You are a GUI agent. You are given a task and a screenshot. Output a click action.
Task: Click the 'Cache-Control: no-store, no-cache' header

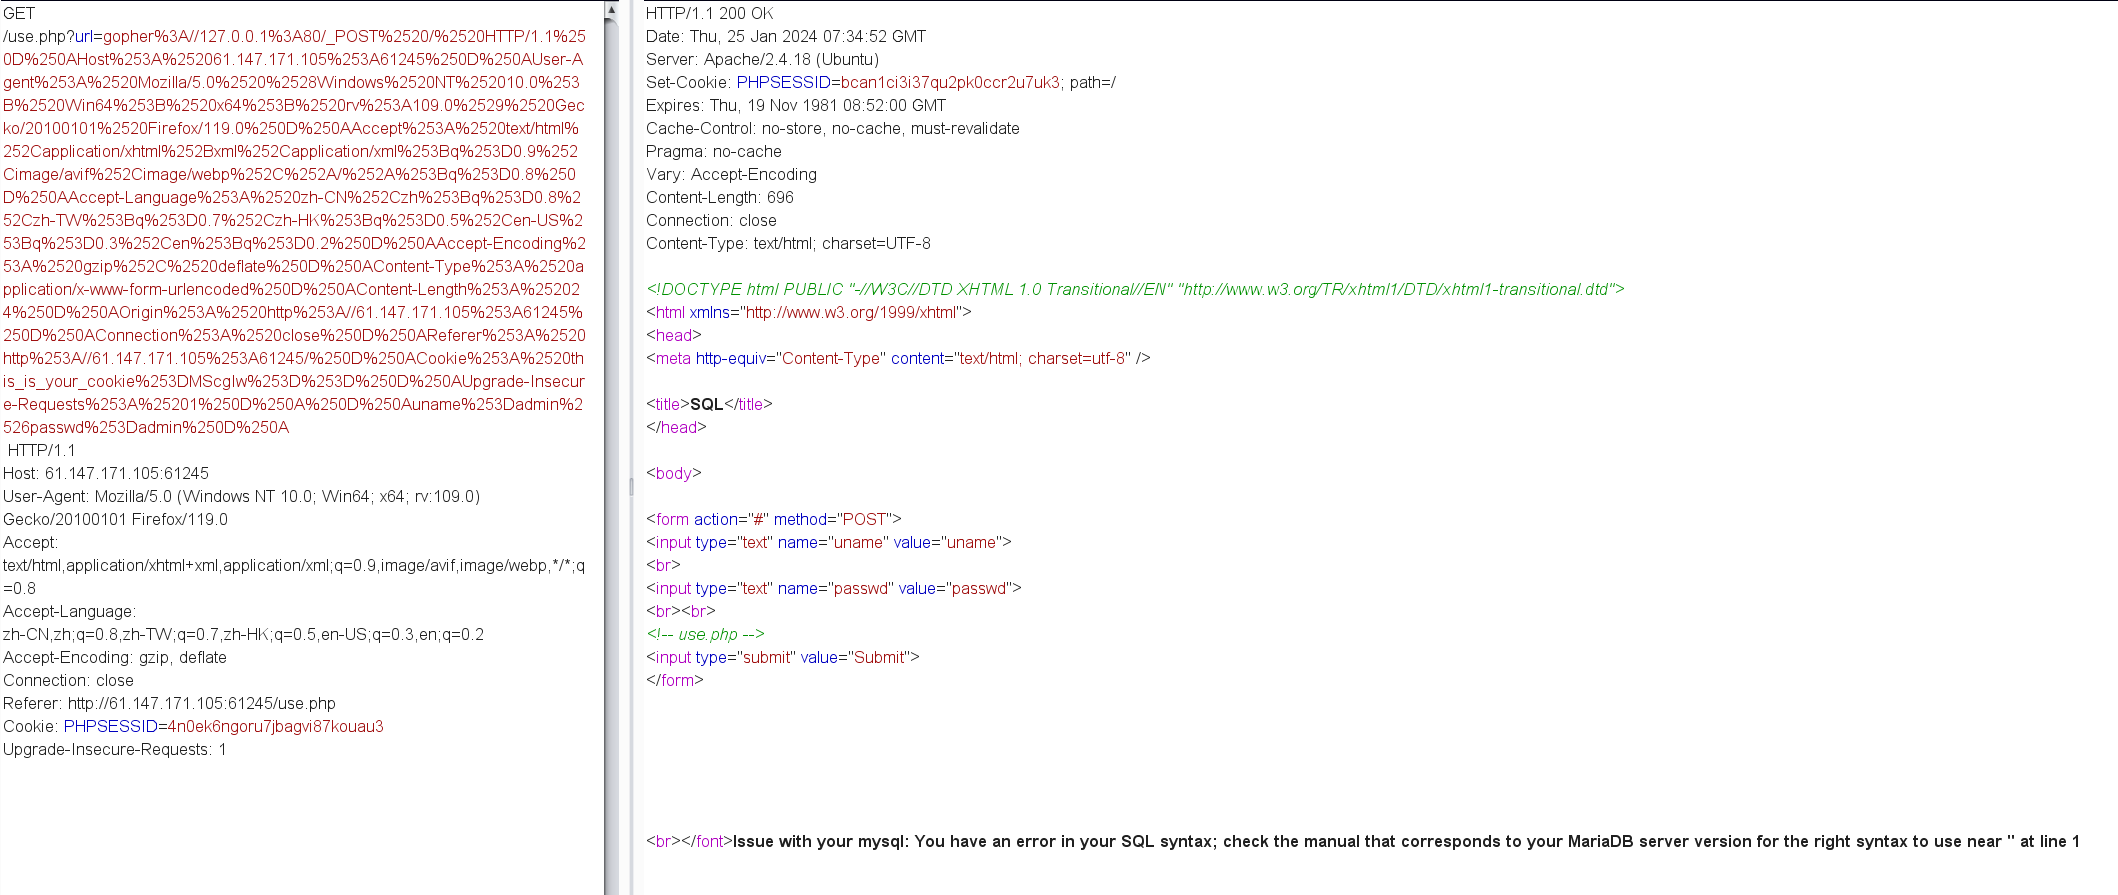pos(833,128)
